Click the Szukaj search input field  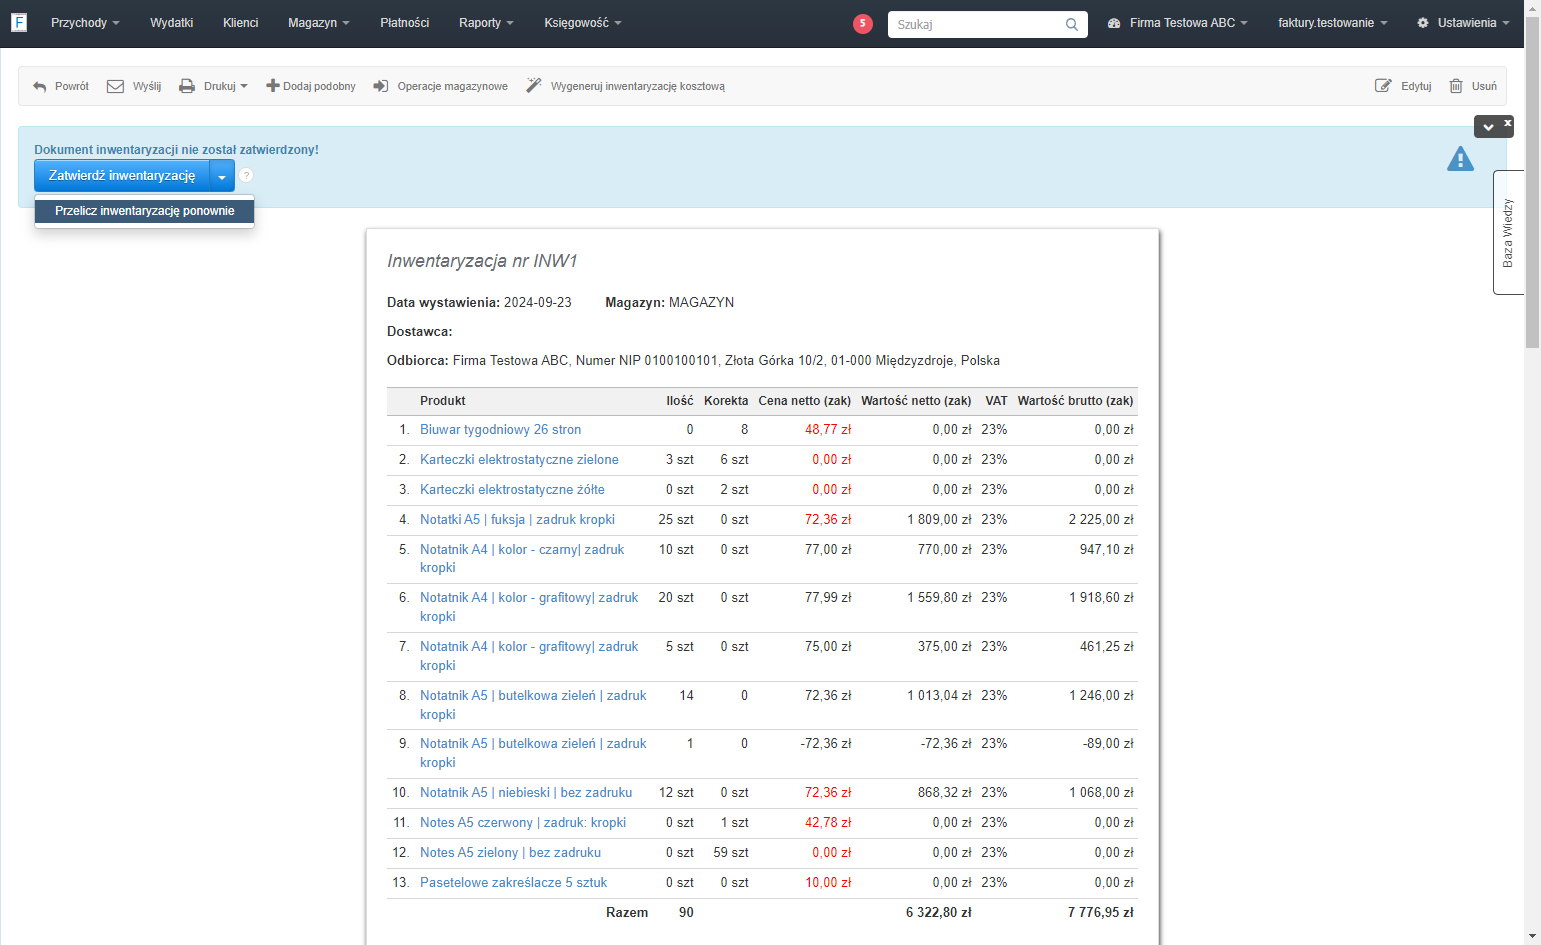[977, 24]
